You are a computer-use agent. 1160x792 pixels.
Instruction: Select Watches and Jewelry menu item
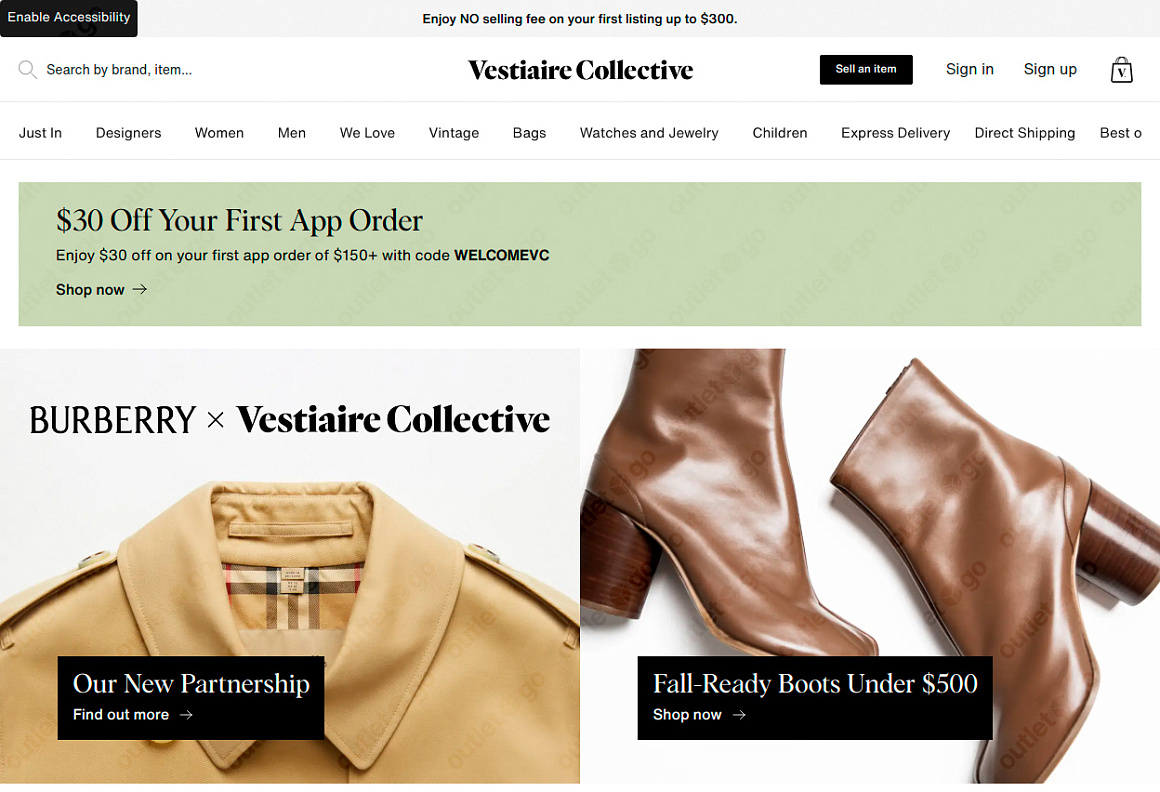[649, 133]
